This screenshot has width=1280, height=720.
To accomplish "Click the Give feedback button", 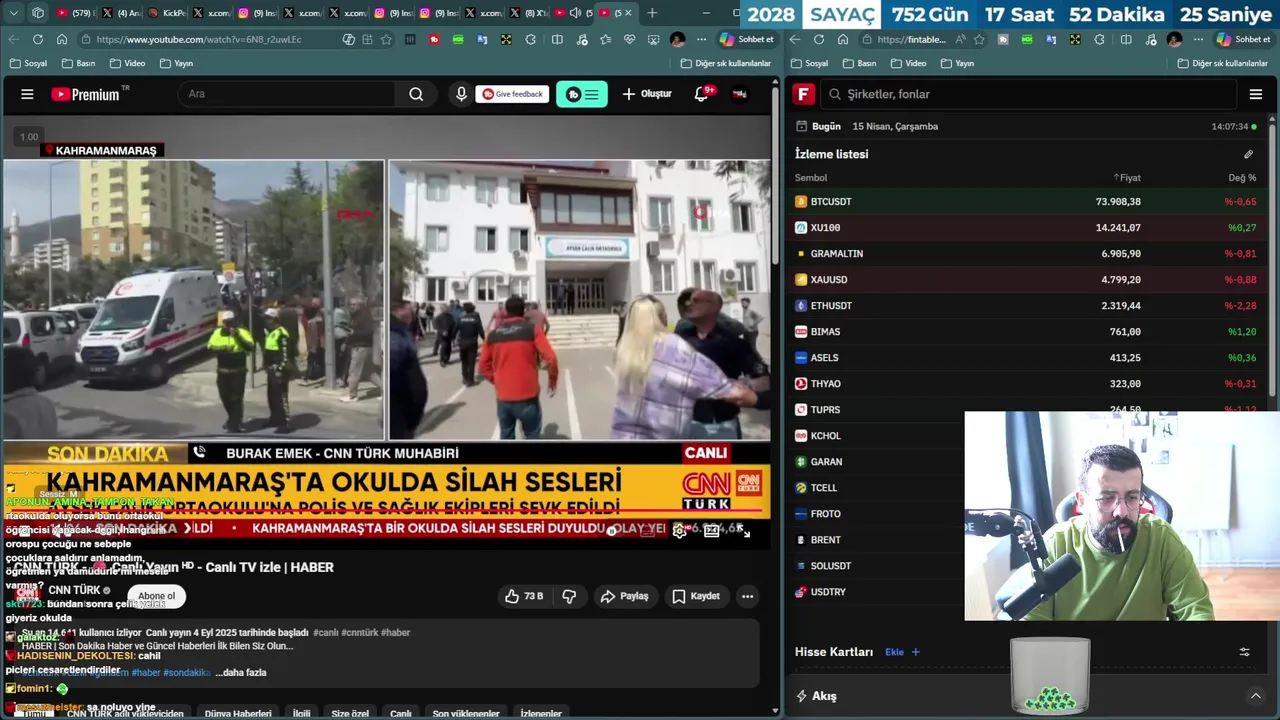I will [x=513, y=94].
